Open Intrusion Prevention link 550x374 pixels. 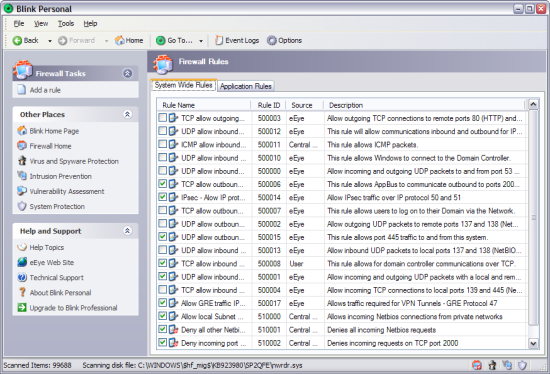coord(60,176)
